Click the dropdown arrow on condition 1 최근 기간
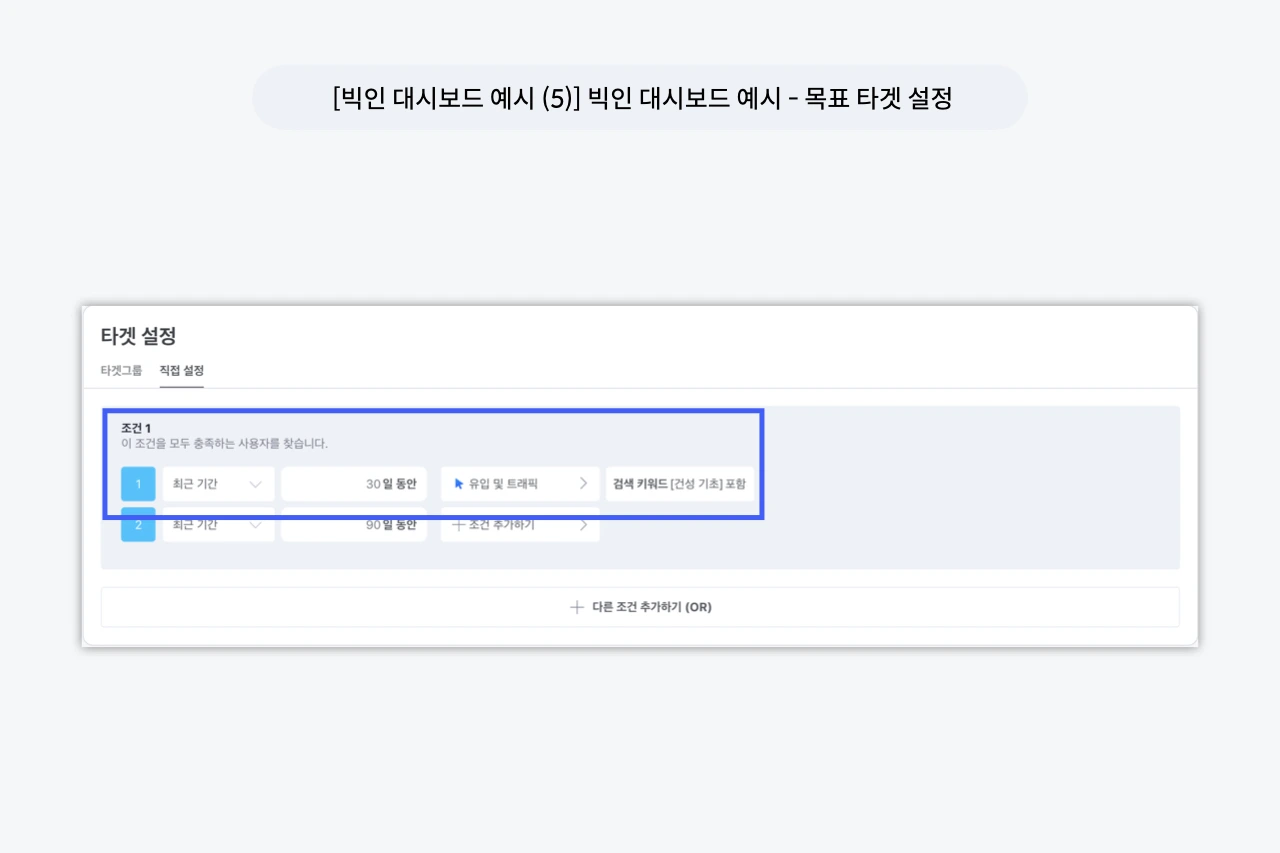The width and height of the screenshot is (1280, 853). (x=255, y=484)
